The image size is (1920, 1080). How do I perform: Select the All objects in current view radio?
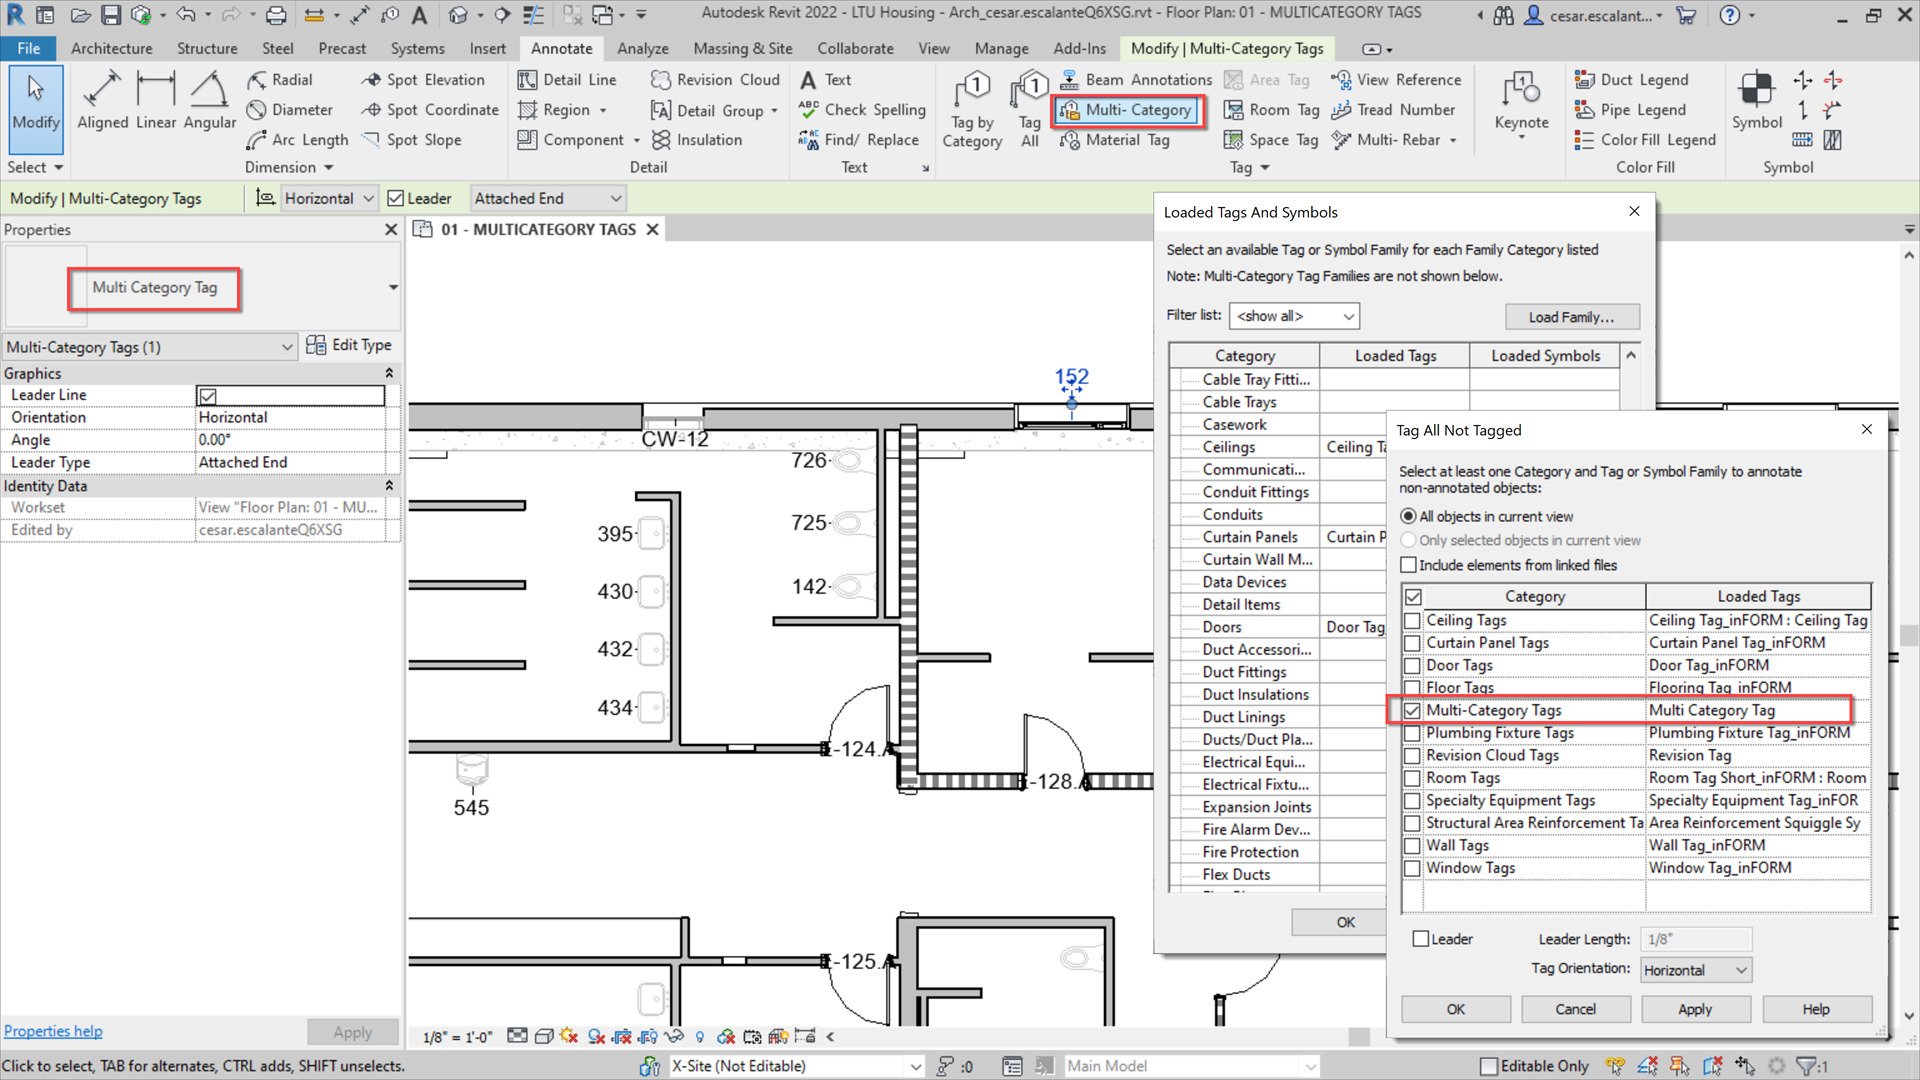click(x=1408, y=516)
